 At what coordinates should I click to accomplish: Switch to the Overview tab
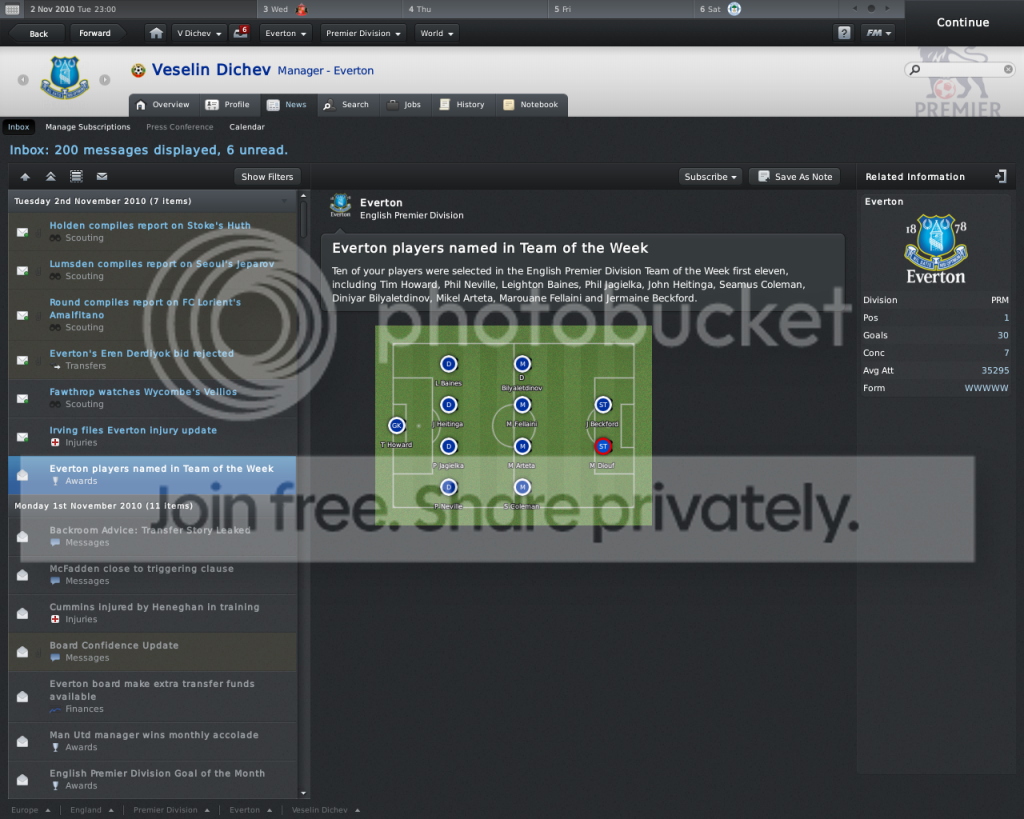click(163, 104)
